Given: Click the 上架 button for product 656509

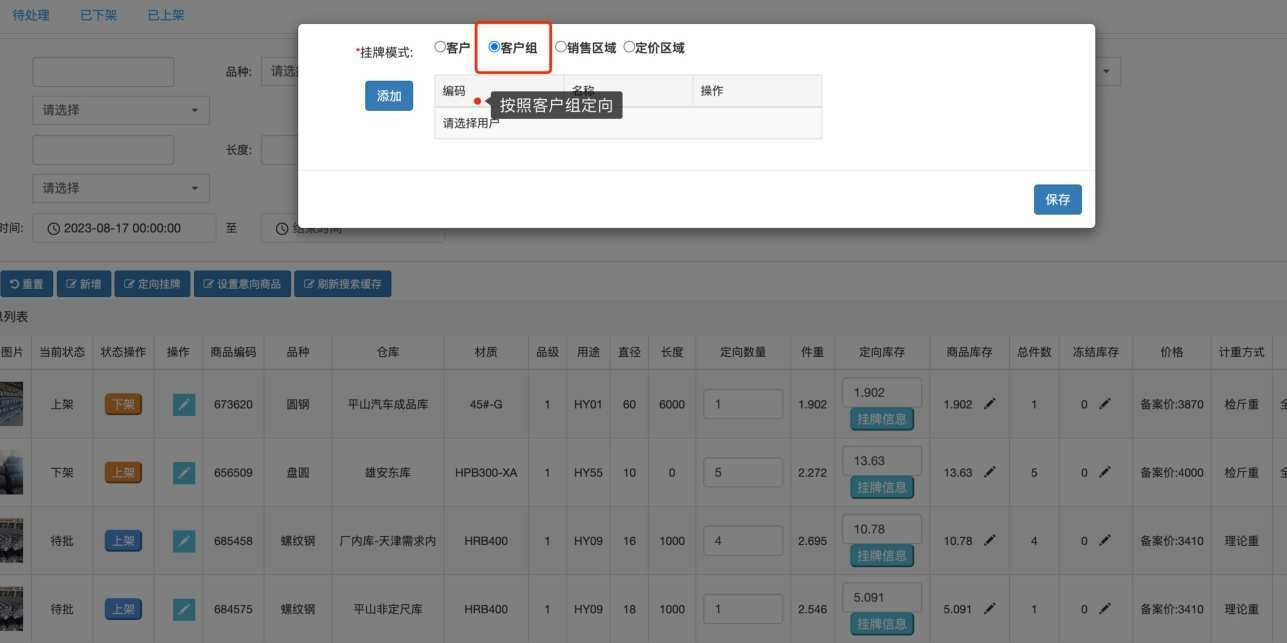Looking at the screenshot, I should 123,473.
